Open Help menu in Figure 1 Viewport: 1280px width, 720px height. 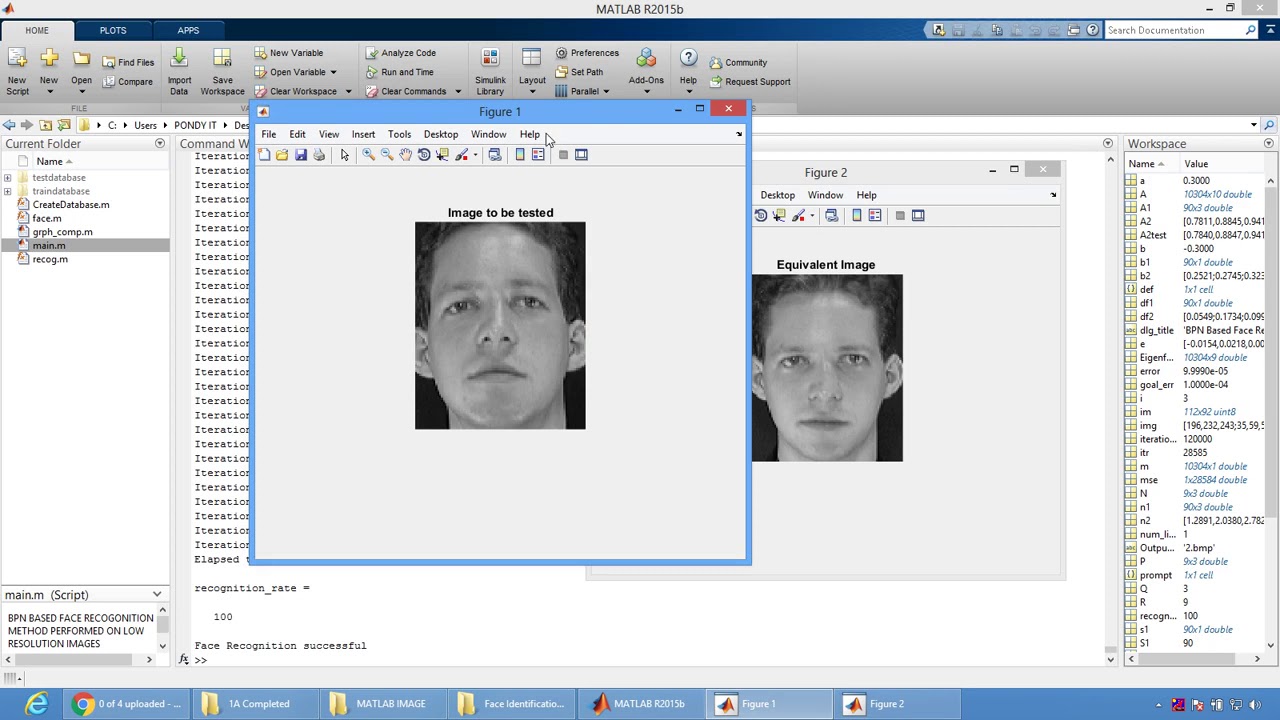(529, 134)
